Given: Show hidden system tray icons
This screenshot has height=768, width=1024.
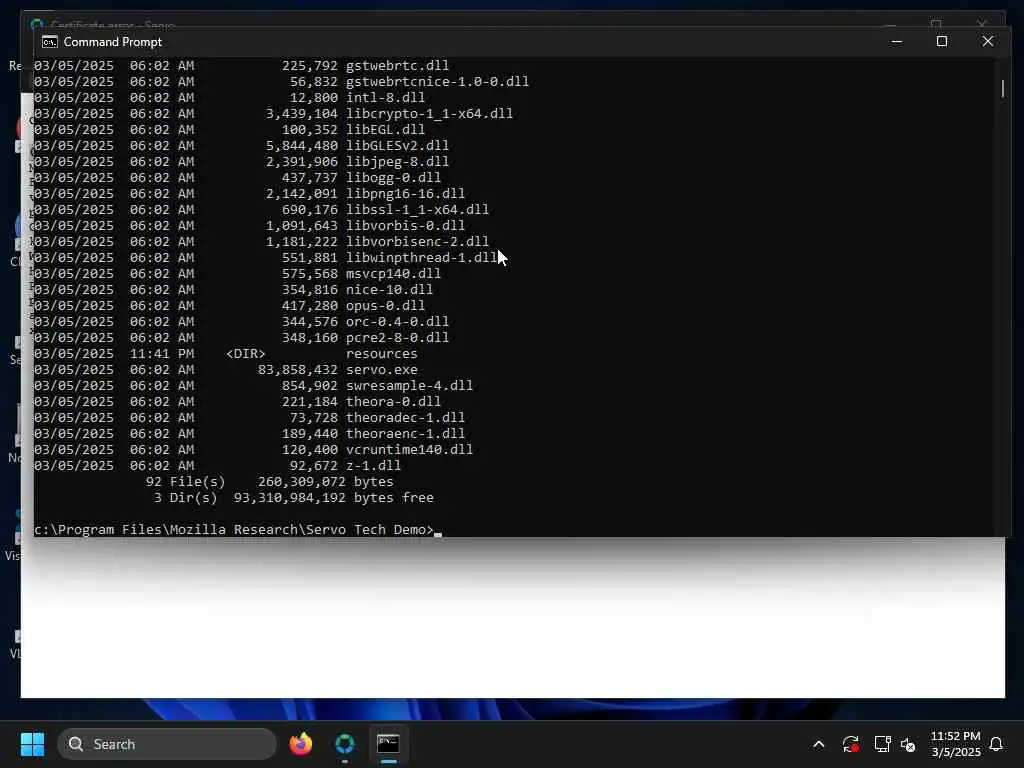Looking at the screenshot, I should [x=818, y=744].
